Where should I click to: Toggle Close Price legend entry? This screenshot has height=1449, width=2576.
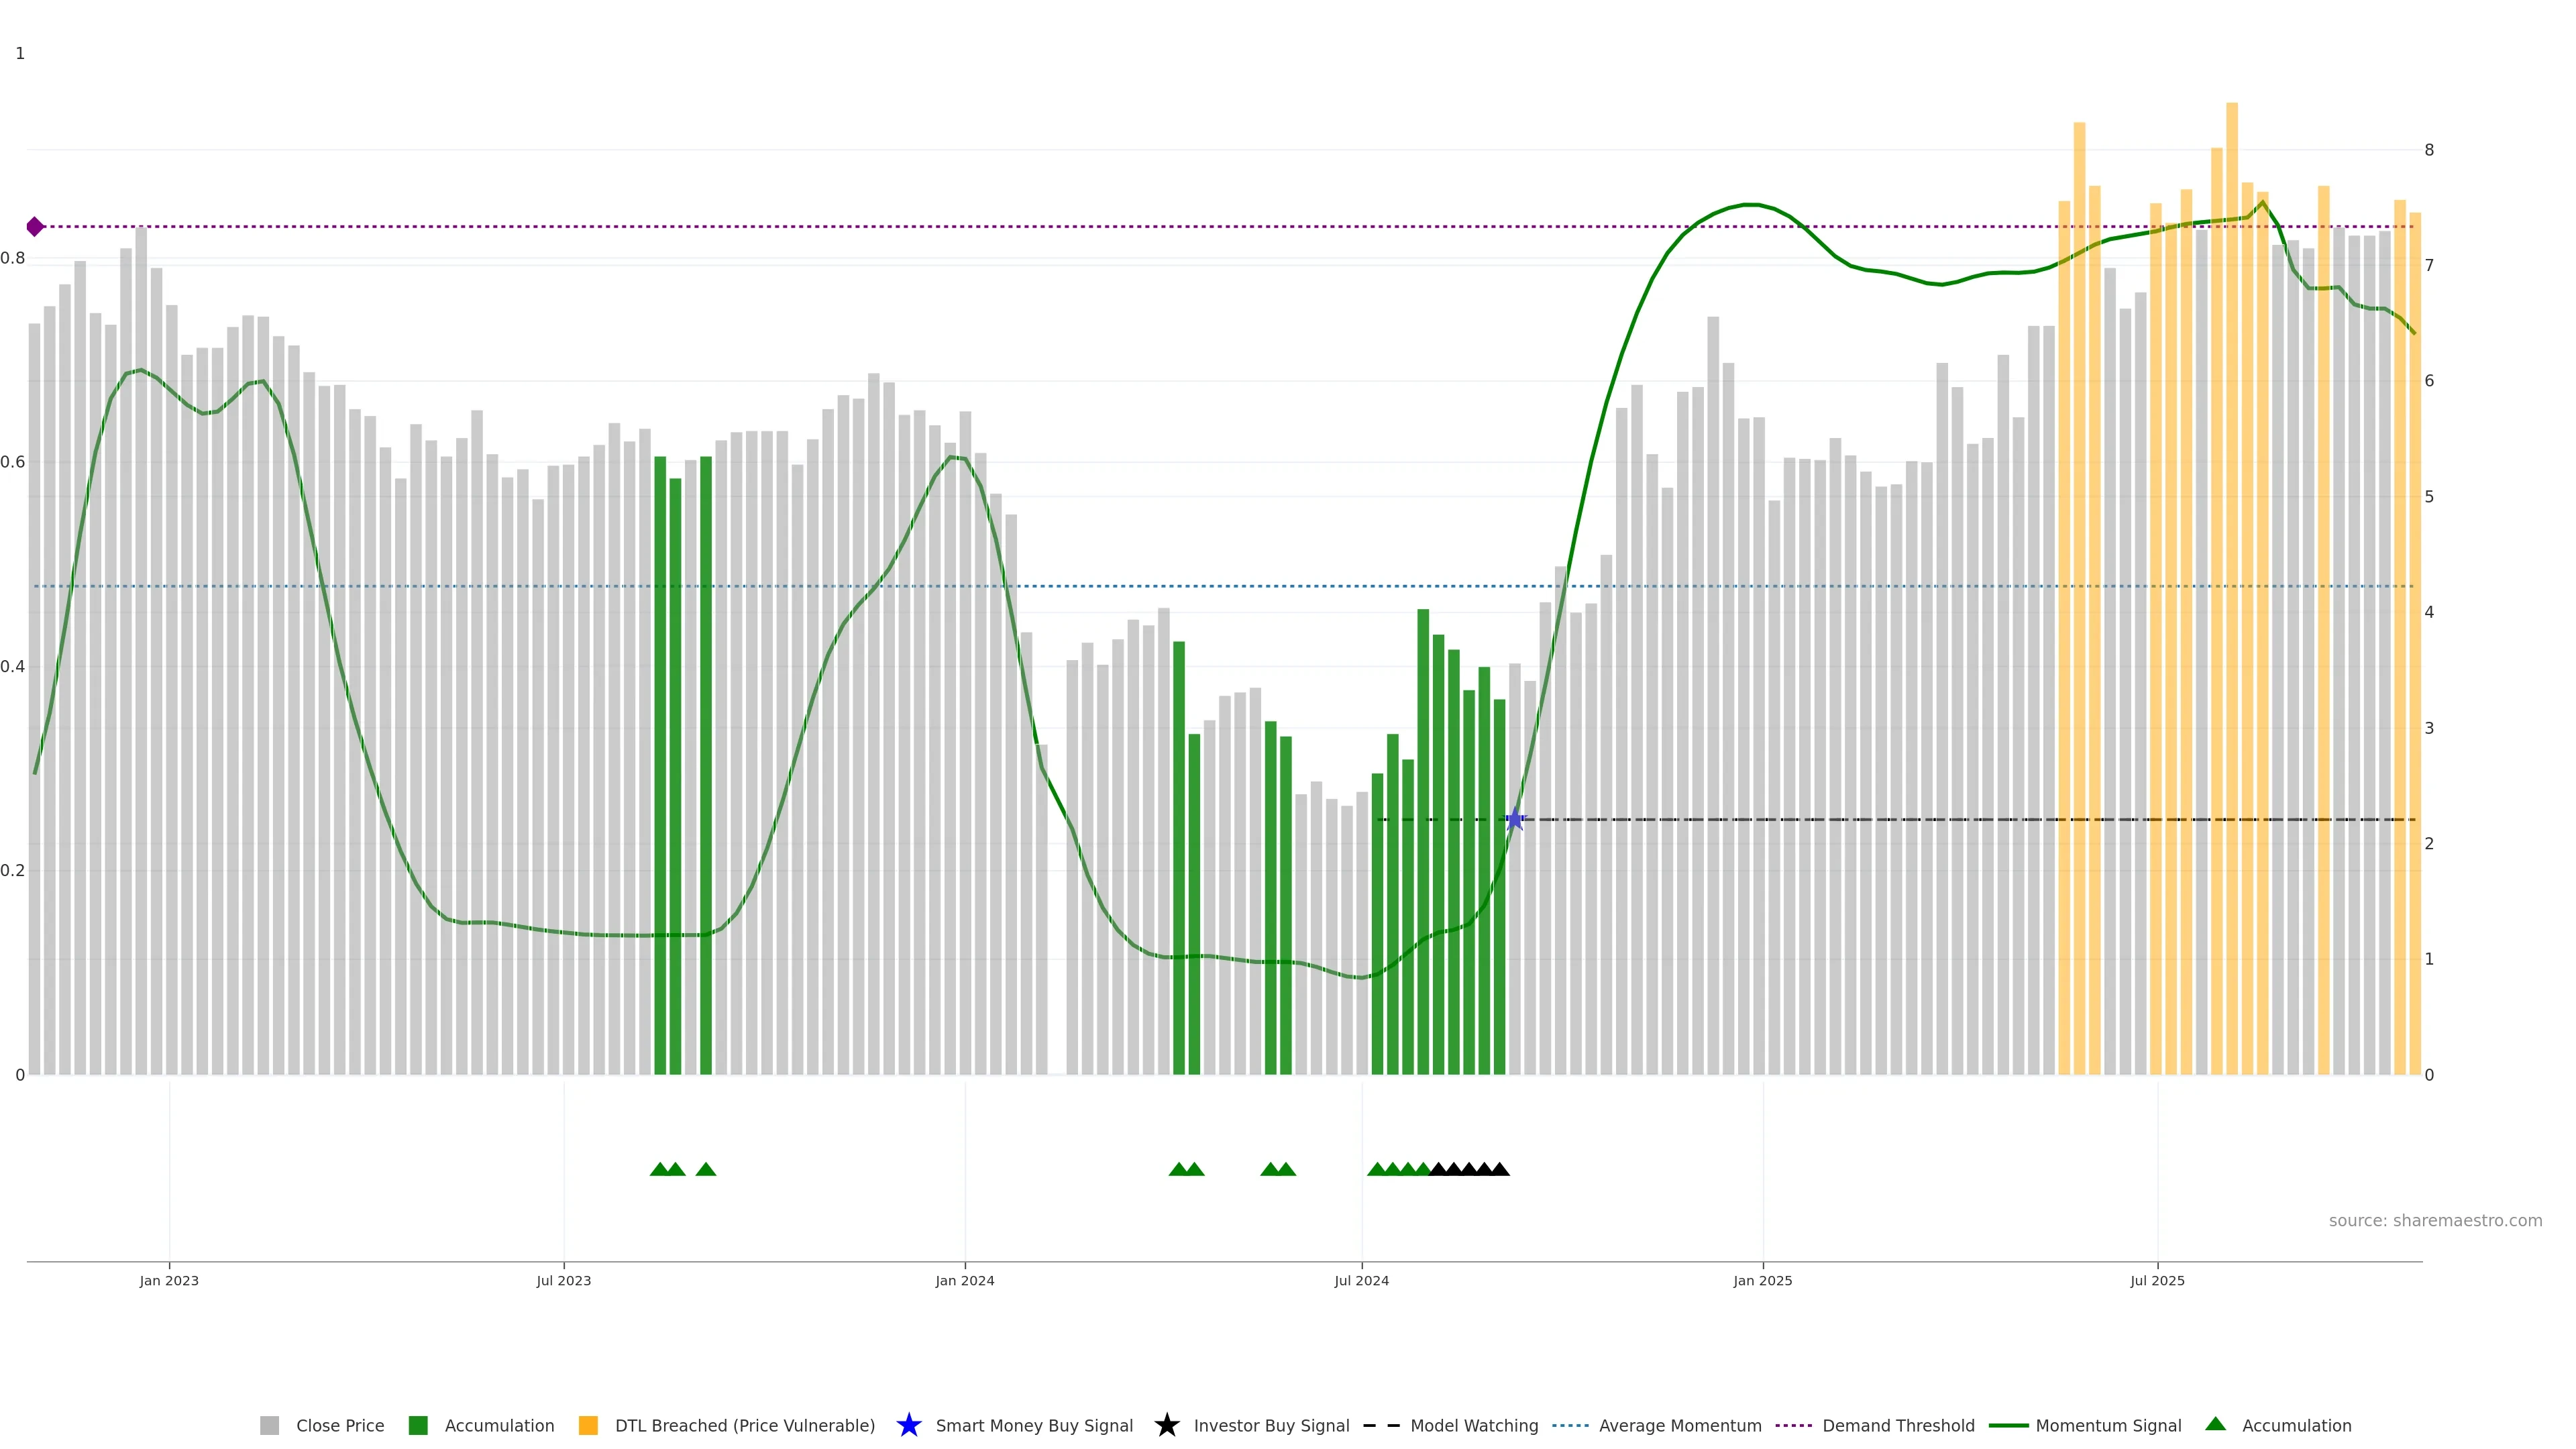point(339,1426)
